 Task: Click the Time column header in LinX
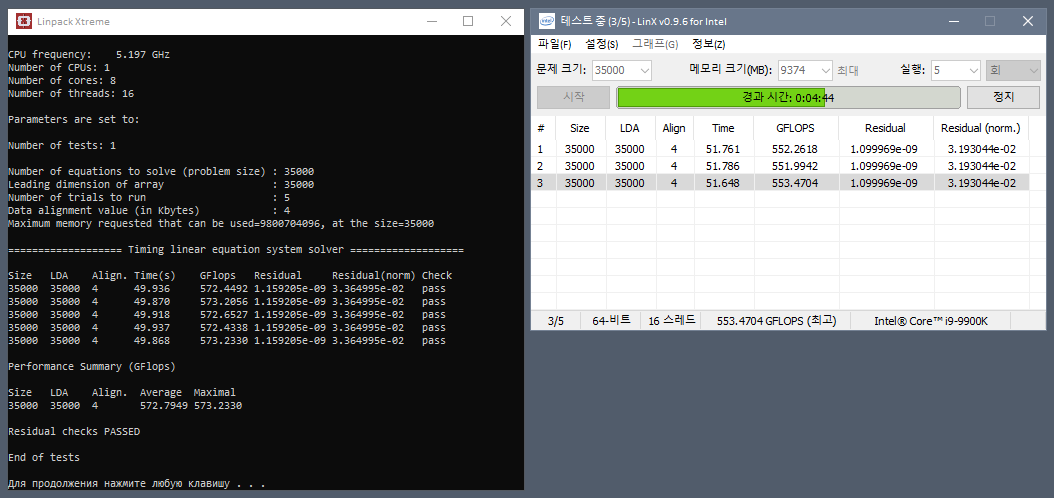723,128
